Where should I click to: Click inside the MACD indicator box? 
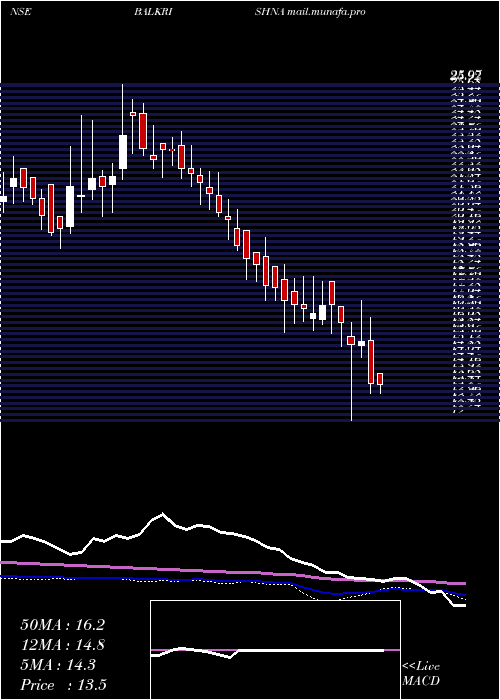pos(275,650)
